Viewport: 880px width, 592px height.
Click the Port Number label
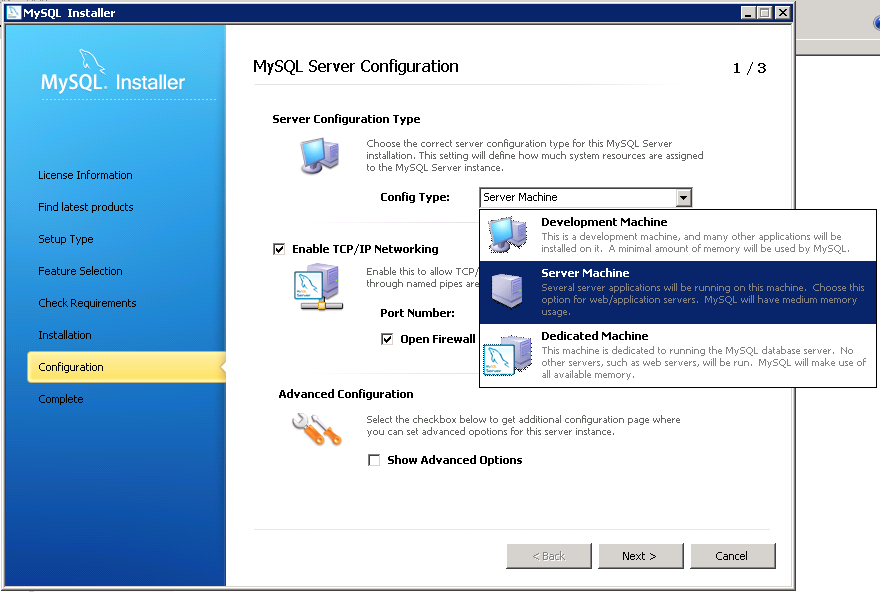[417, 313]
